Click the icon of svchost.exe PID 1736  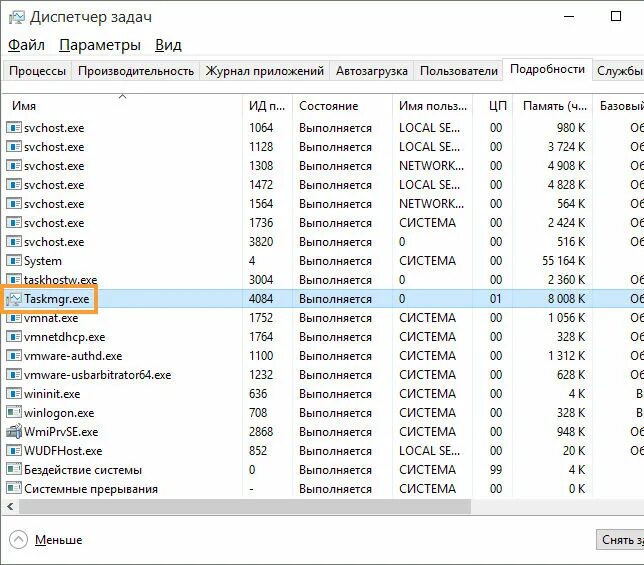click(x=14, y=223)
